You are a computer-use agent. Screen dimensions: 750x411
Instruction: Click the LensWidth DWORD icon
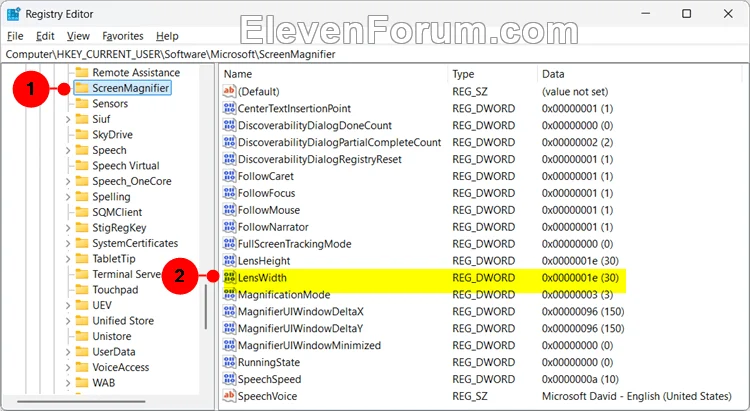tap(230, 278)
